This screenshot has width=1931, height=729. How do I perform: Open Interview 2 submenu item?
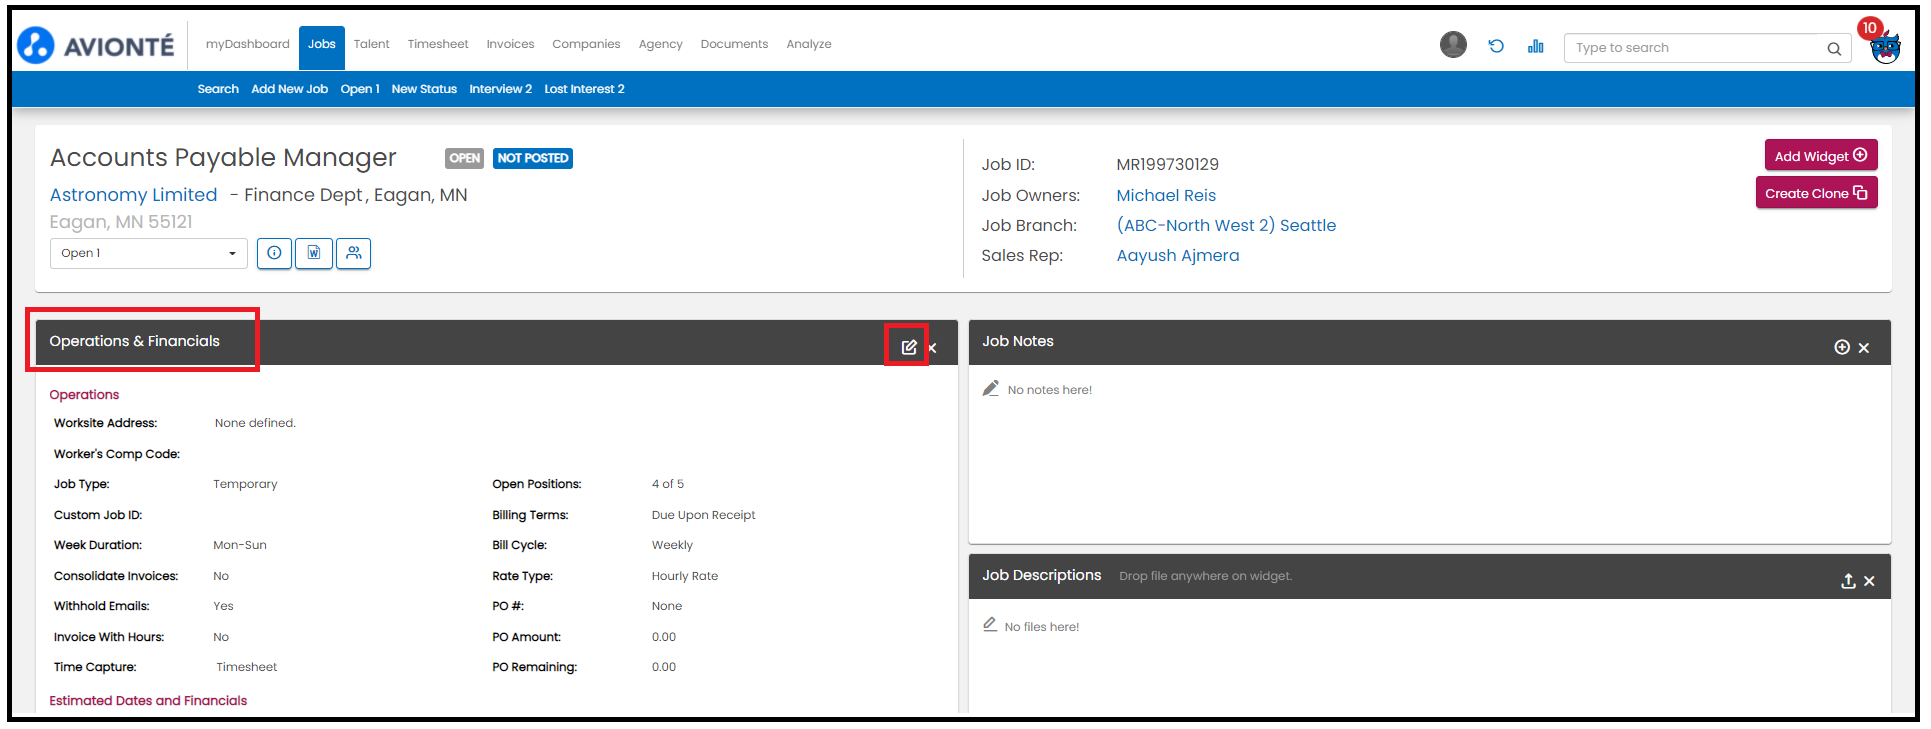(x=500, y=89)
